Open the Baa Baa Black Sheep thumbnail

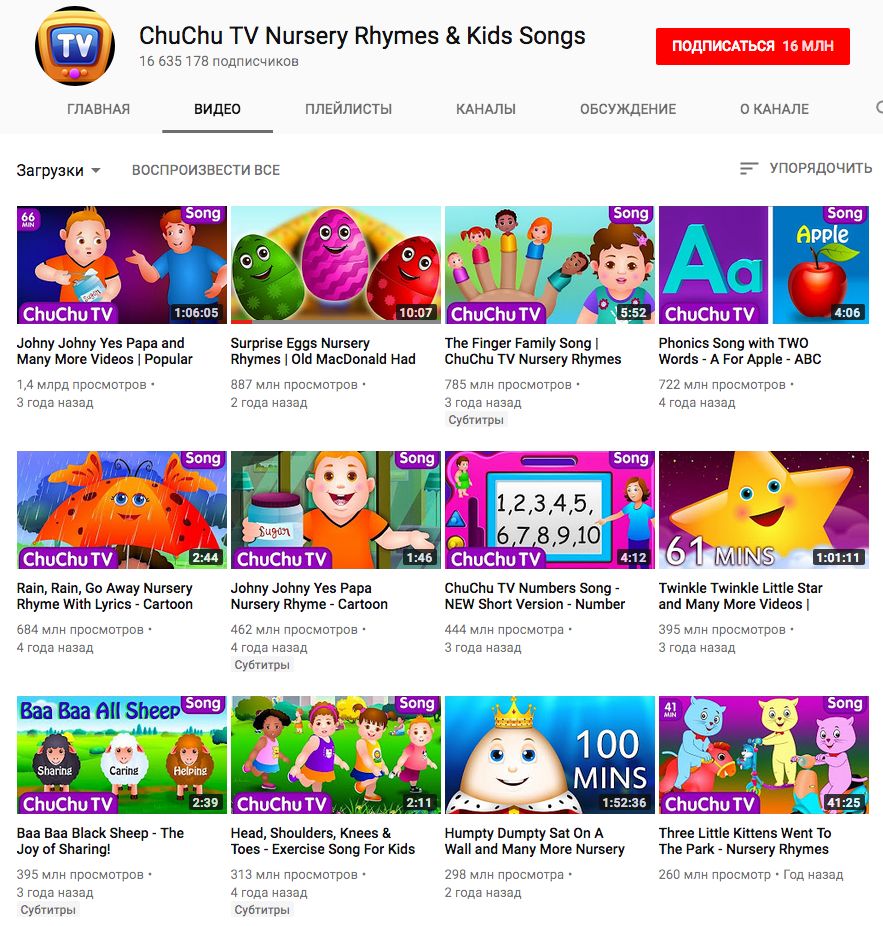pyautogui.click(x=122, y=755)
